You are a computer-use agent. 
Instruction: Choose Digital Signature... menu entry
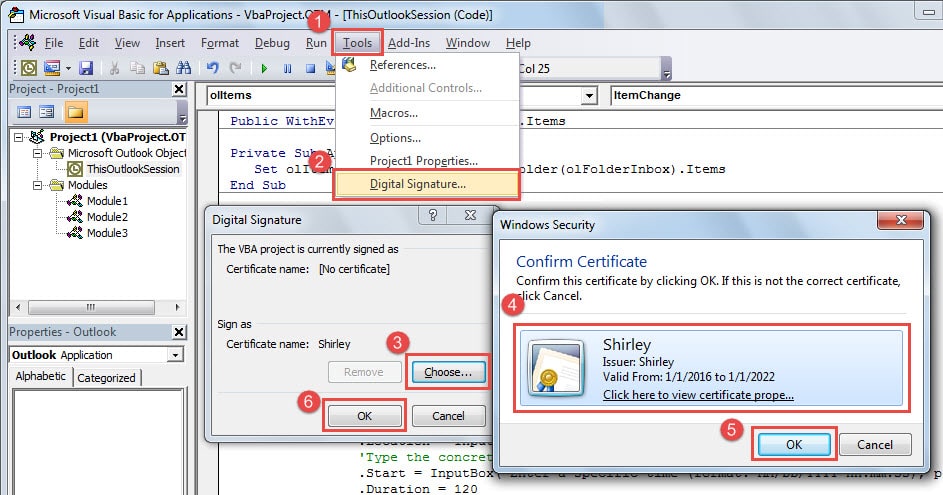tap(427, 184)
